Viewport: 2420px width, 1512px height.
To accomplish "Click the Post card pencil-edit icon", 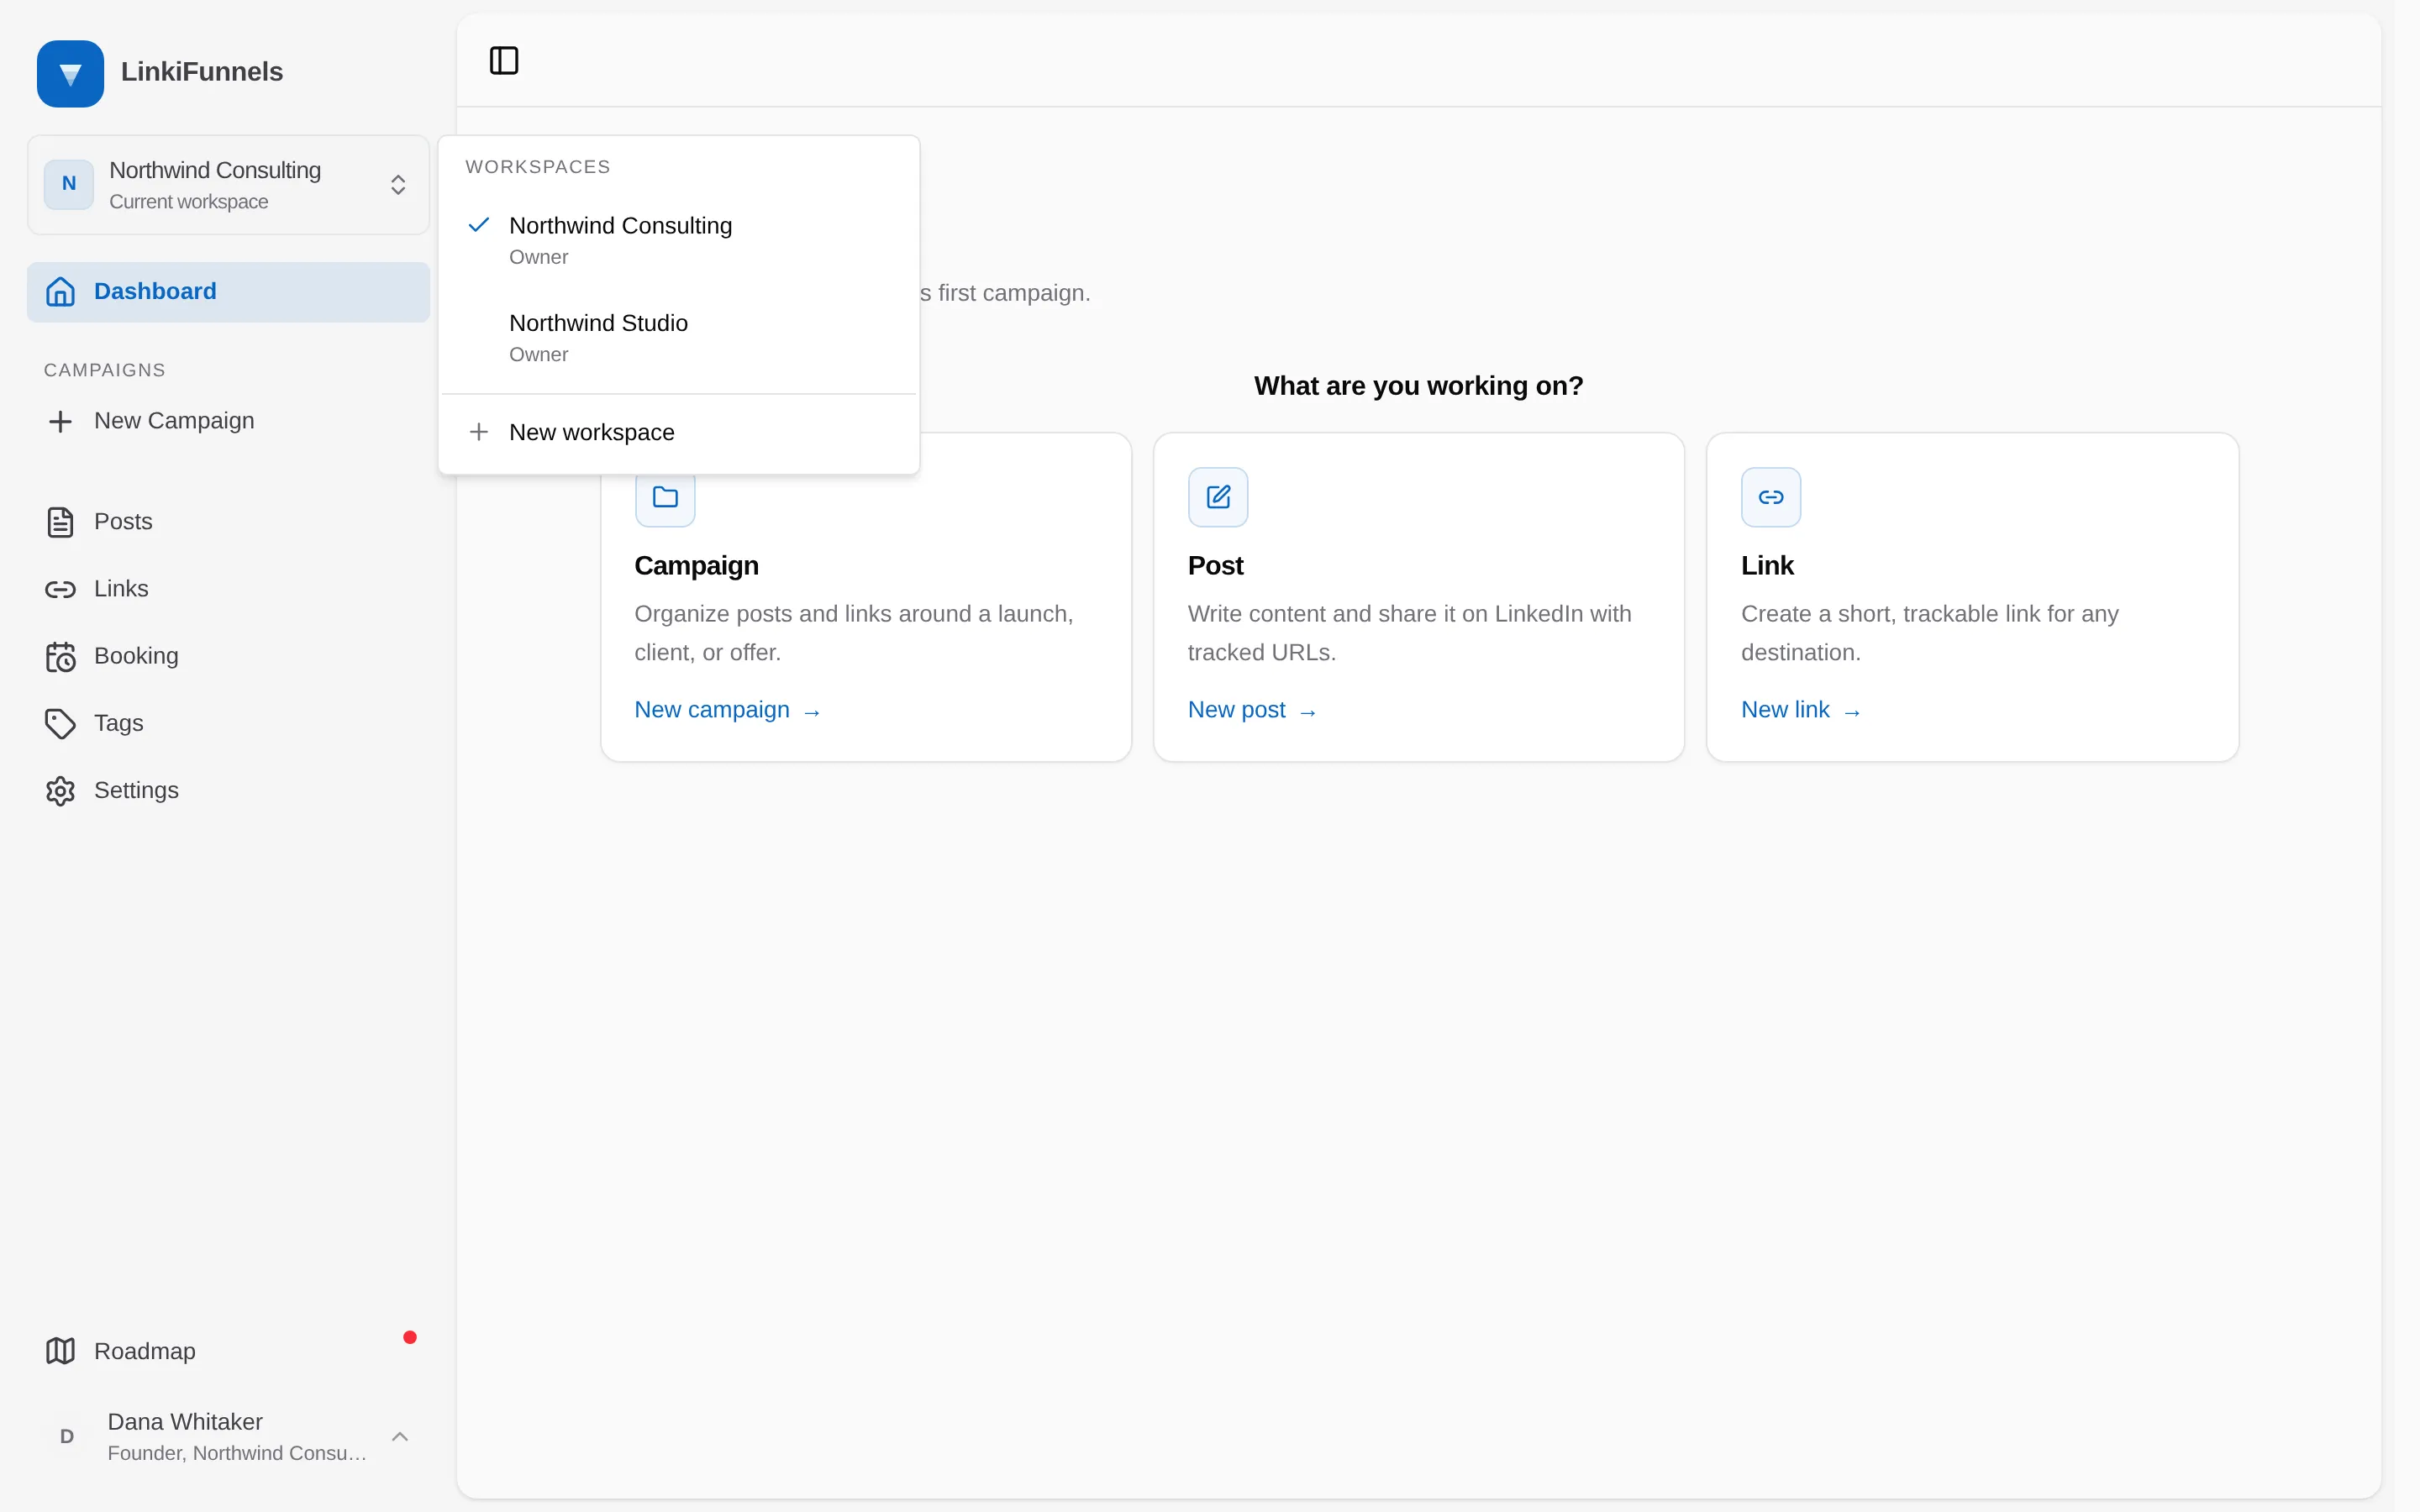I will click(x=1218, y=497).
